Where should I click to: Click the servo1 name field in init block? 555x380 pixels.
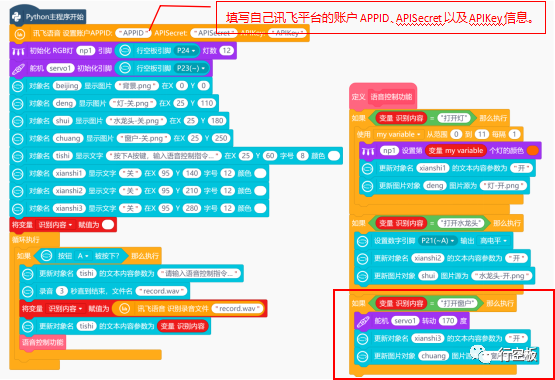click(x=61, y=68)
